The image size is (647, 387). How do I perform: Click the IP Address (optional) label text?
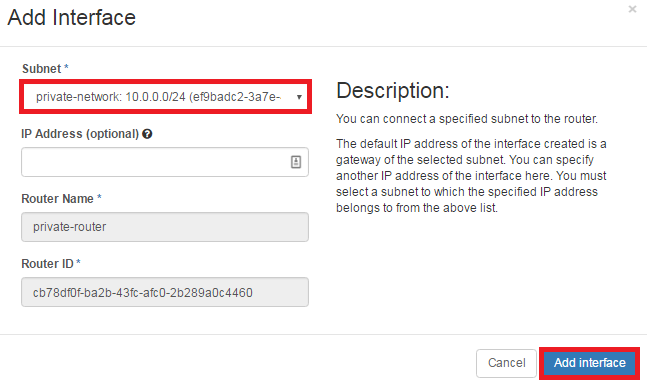(80, 134)
